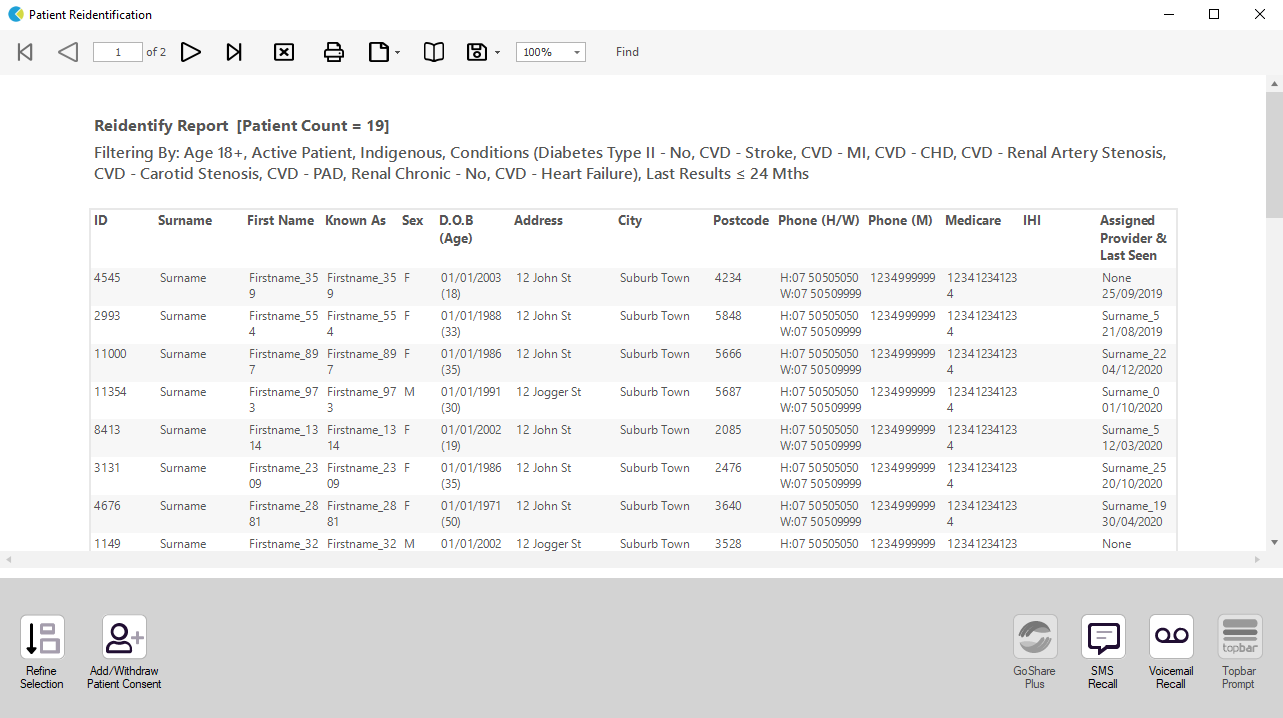Image resolution: width=1283 pixels, height=718 pixels.
Task: Go to the previous report page
Action: pos(68,52)
